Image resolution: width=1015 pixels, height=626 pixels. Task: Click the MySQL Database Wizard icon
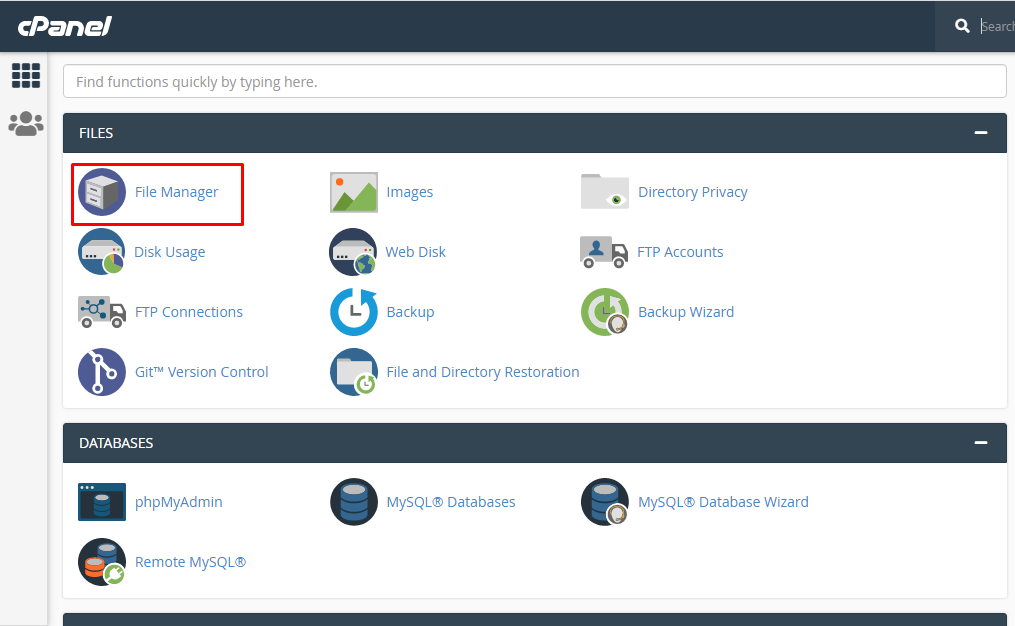(x=605, y=502)
